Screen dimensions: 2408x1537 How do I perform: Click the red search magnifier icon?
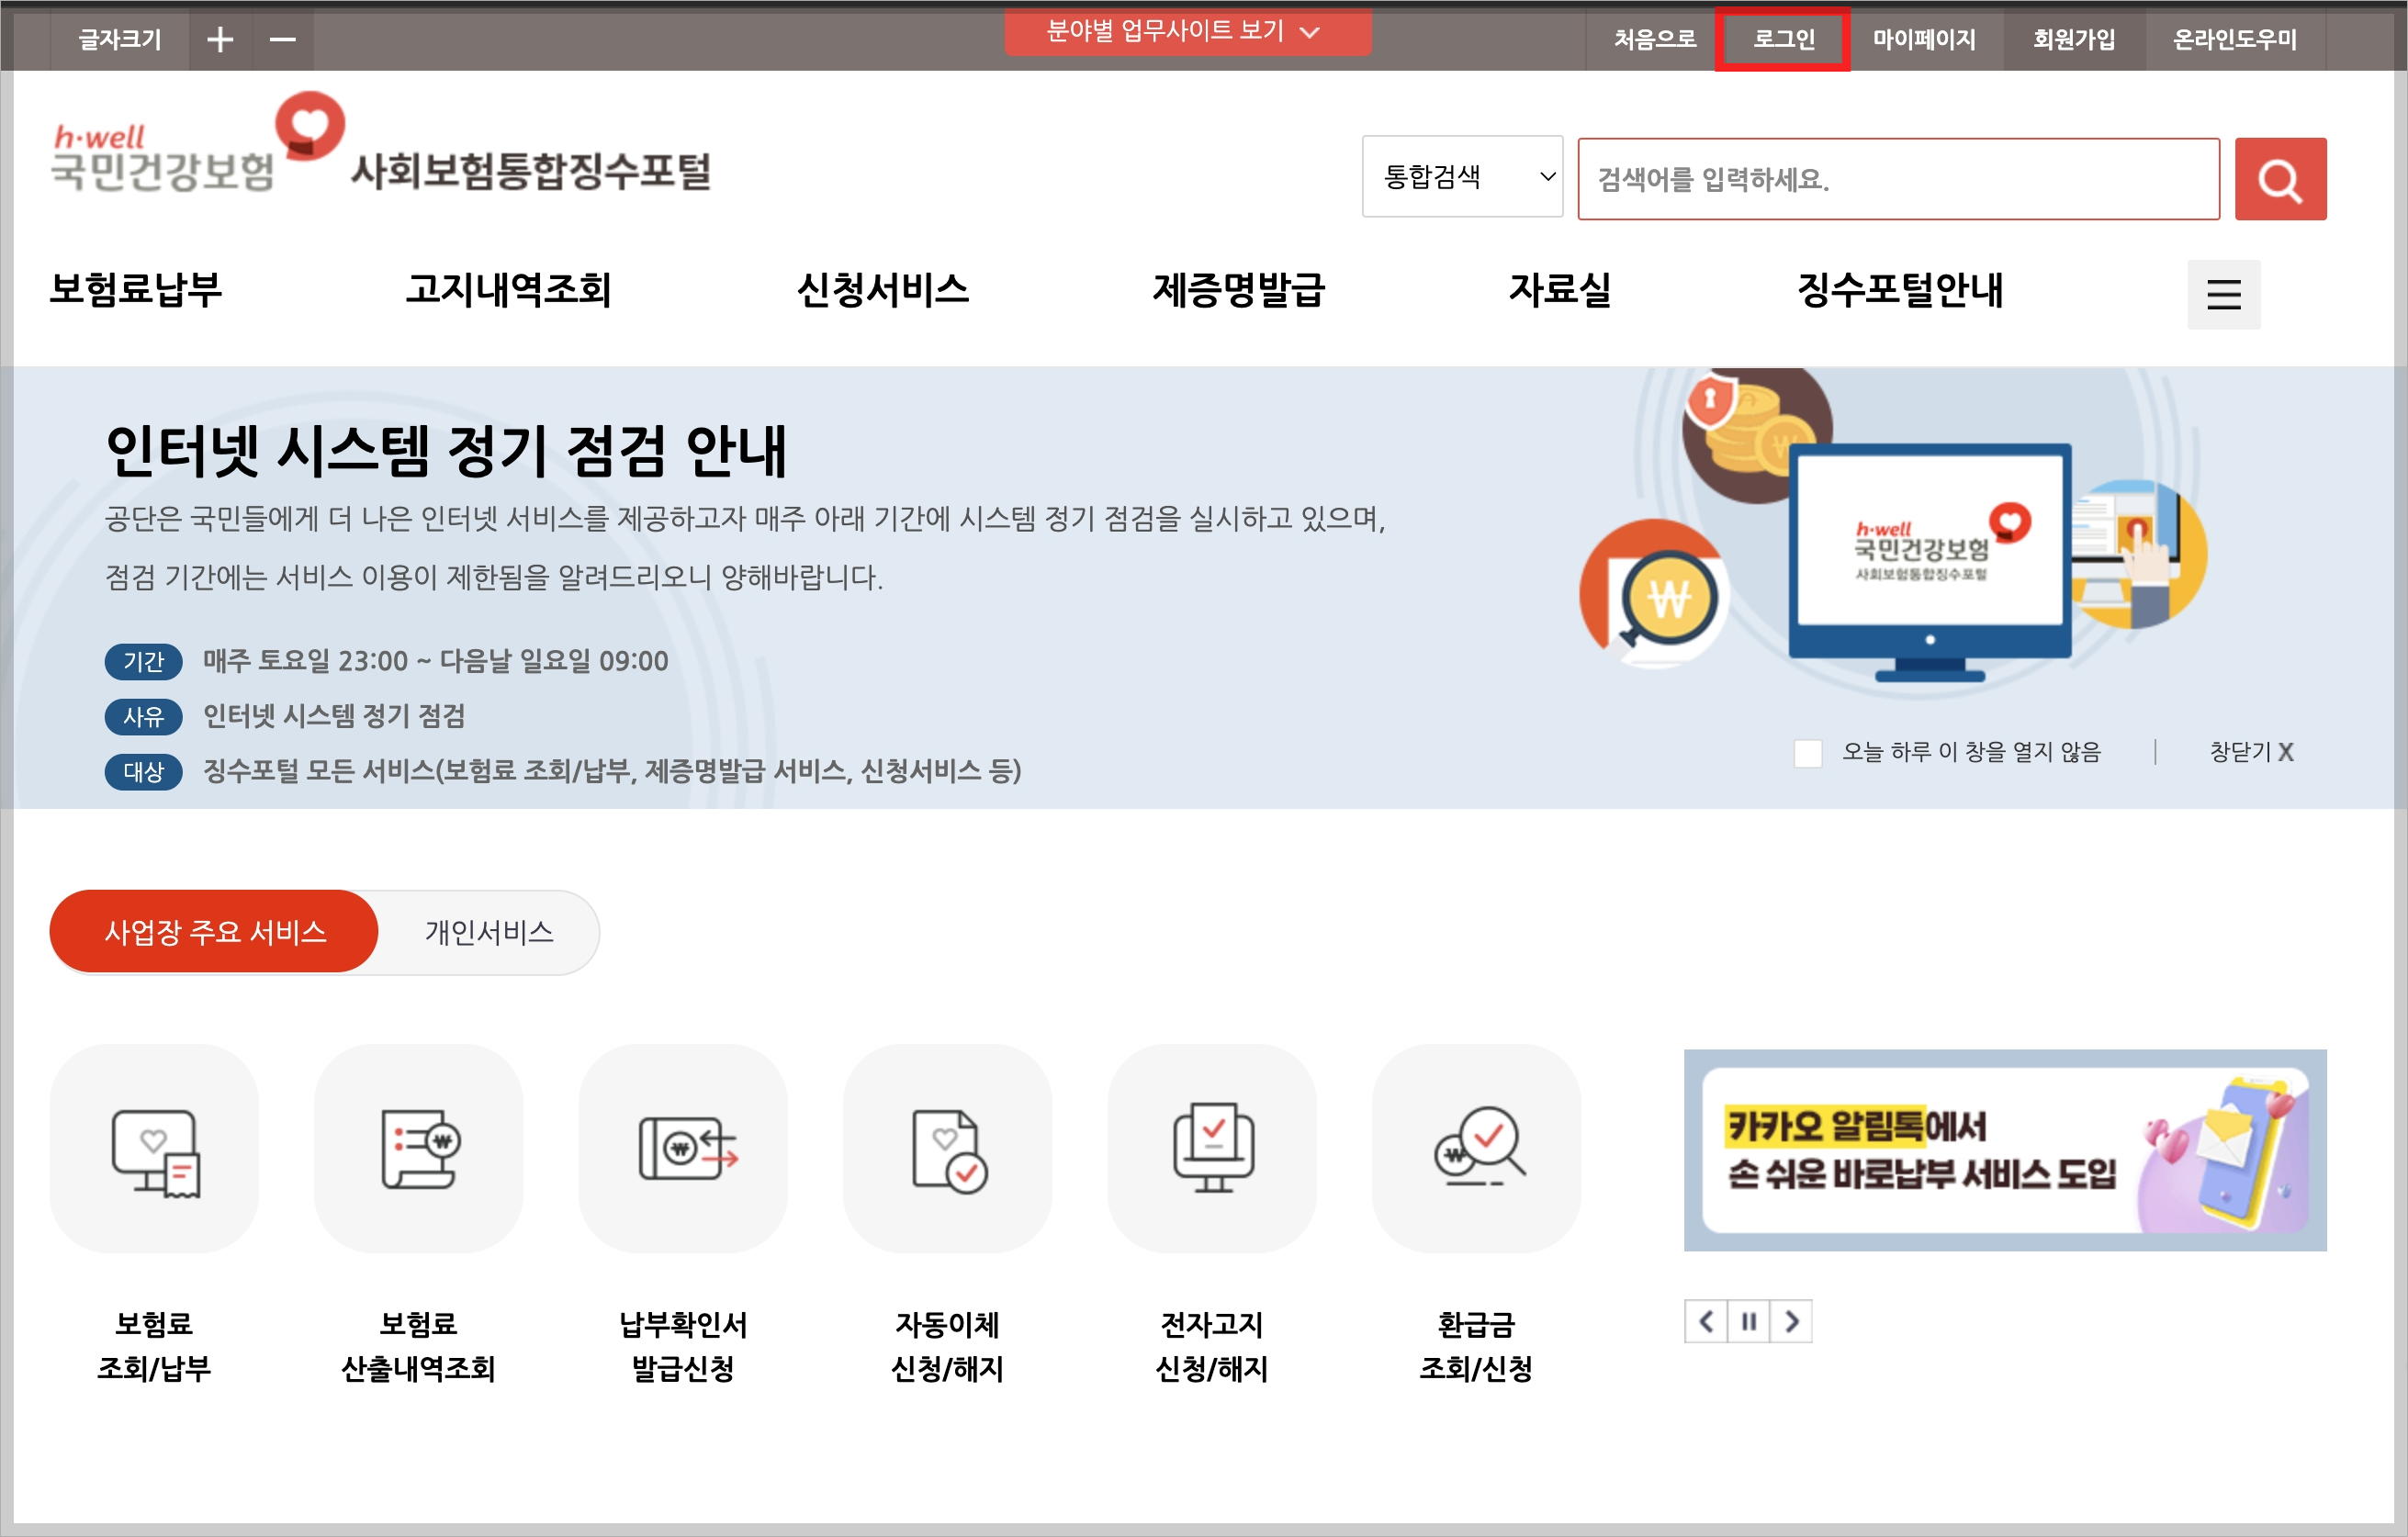tap(2280, 178)
